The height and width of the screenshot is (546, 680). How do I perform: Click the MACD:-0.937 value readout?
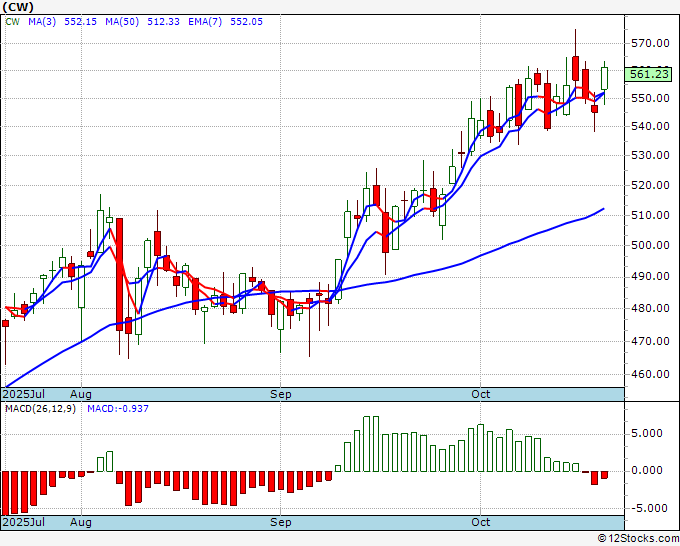tap(118, 409)
